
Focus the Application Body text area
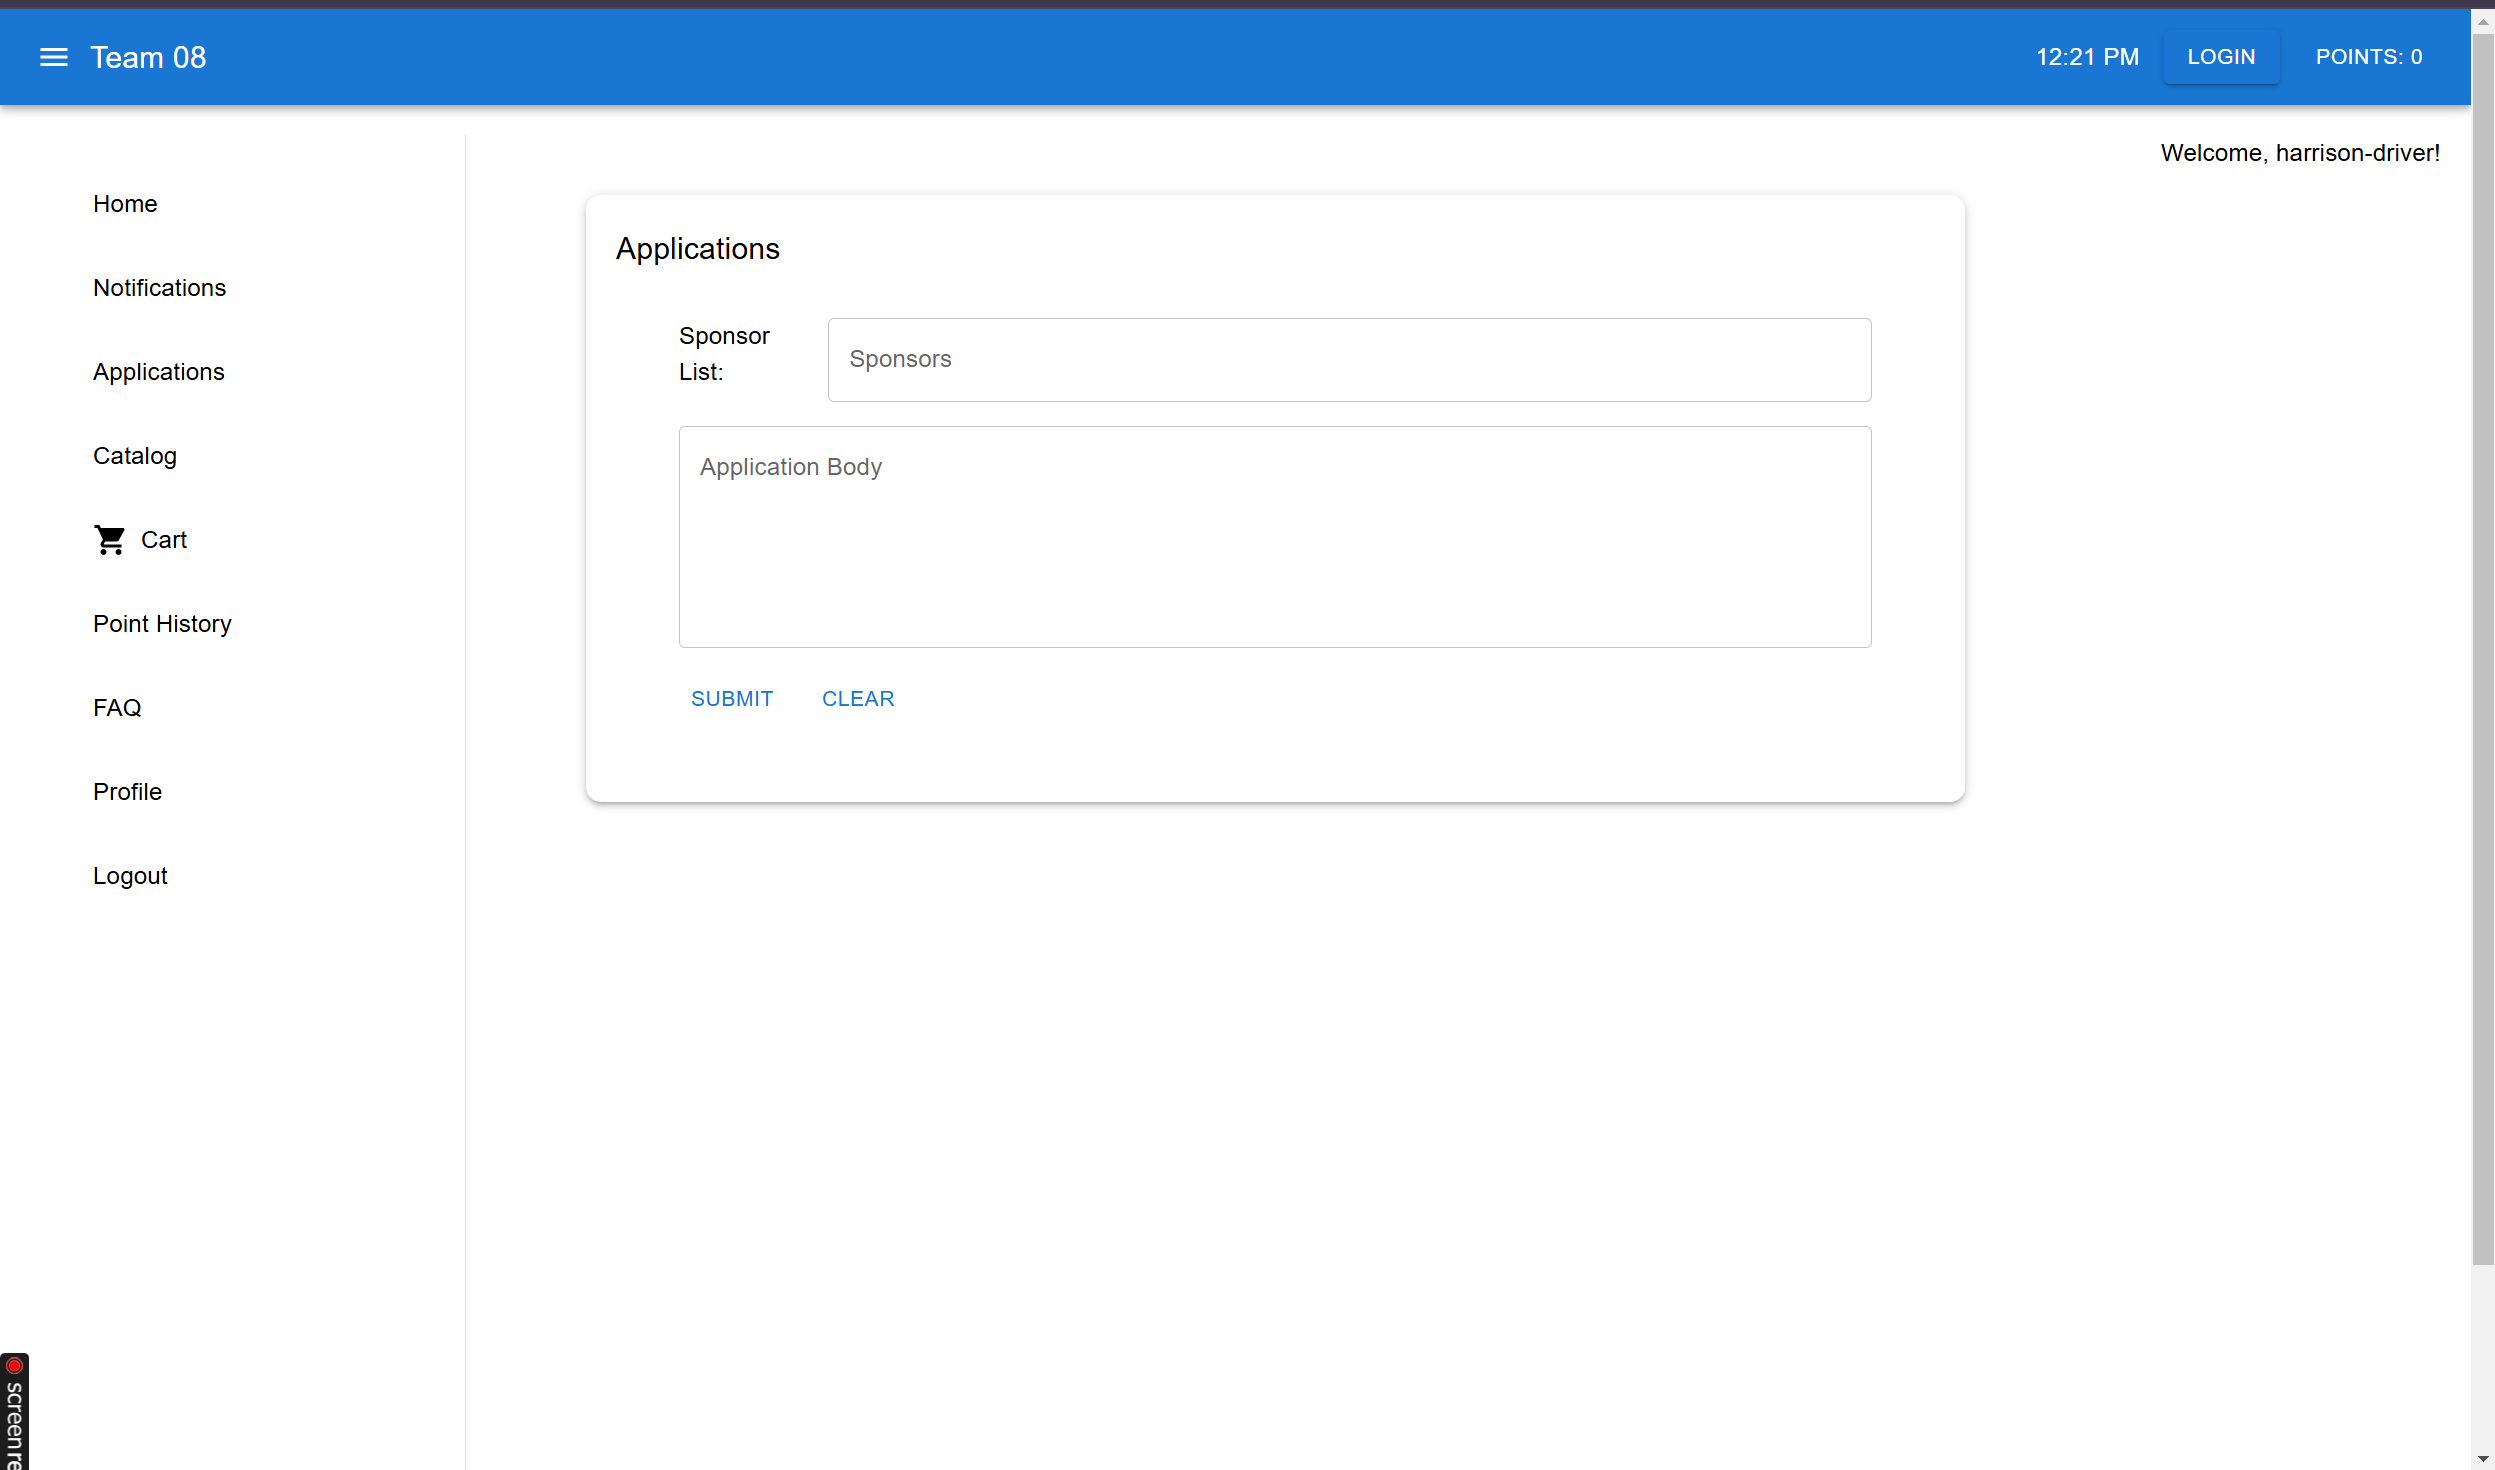[x=1275, y=537]
